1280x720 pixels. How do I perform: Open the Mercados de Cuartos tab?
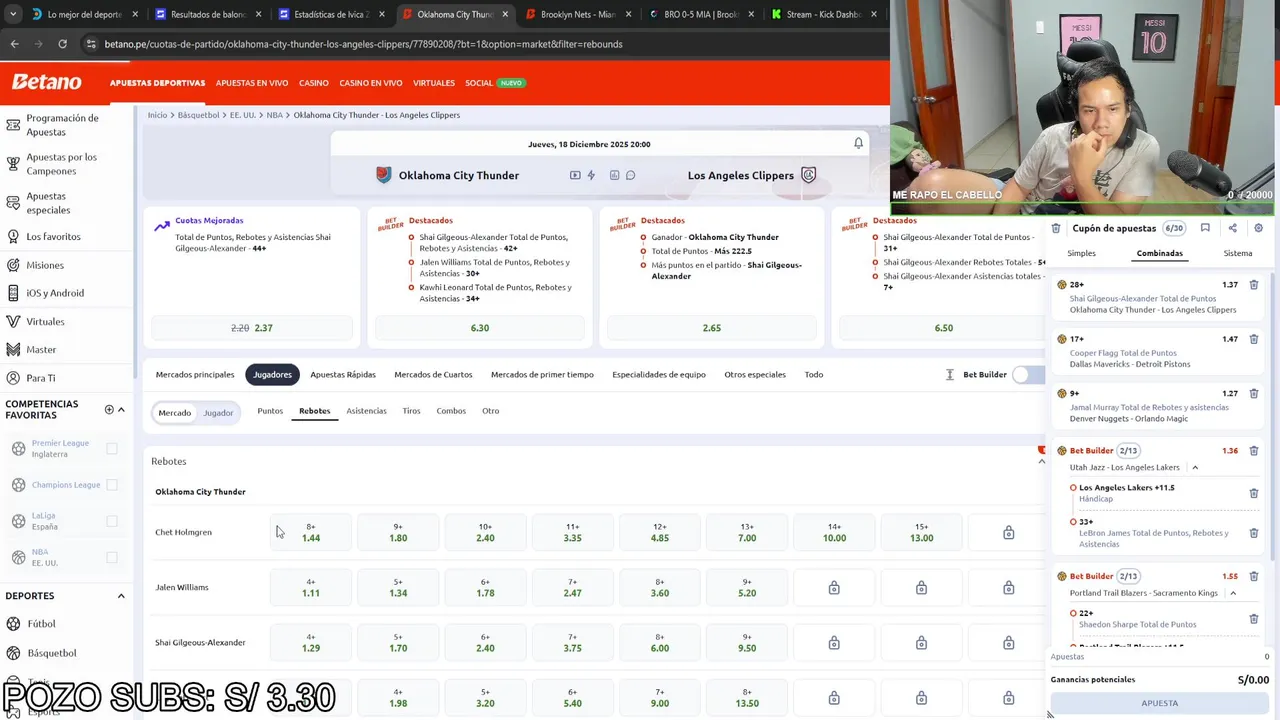coord(433,374)
